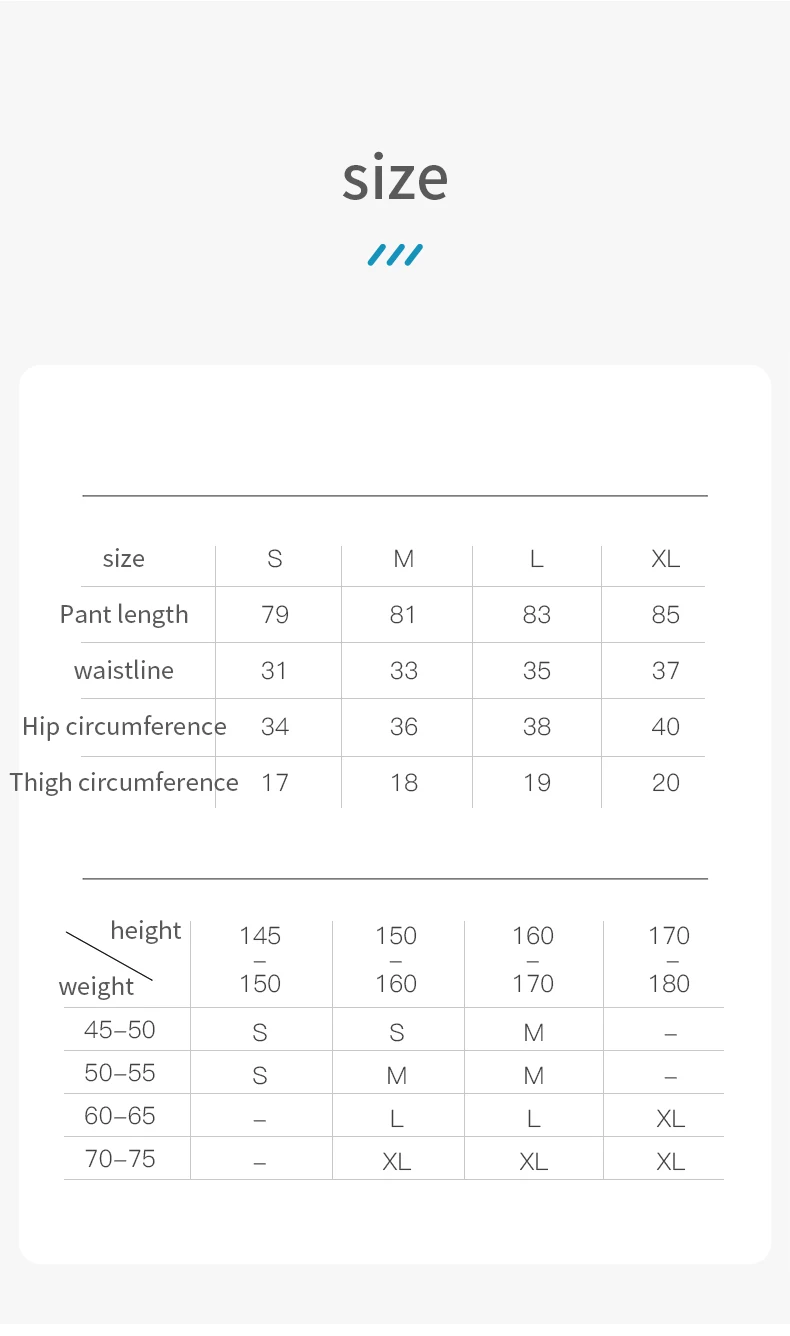Select the XL column header
The width and height of the screenshot is (790, 1336).
click(x=666, y=559)
